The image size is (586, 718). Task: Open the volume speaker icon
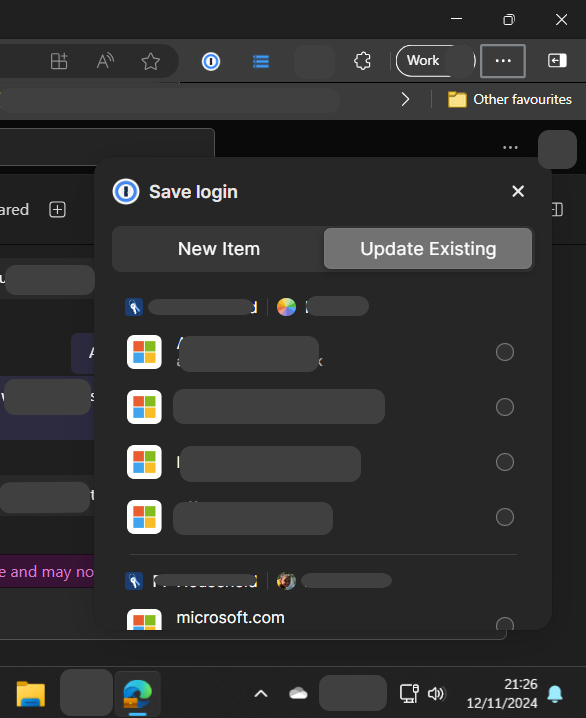[436, 693]
